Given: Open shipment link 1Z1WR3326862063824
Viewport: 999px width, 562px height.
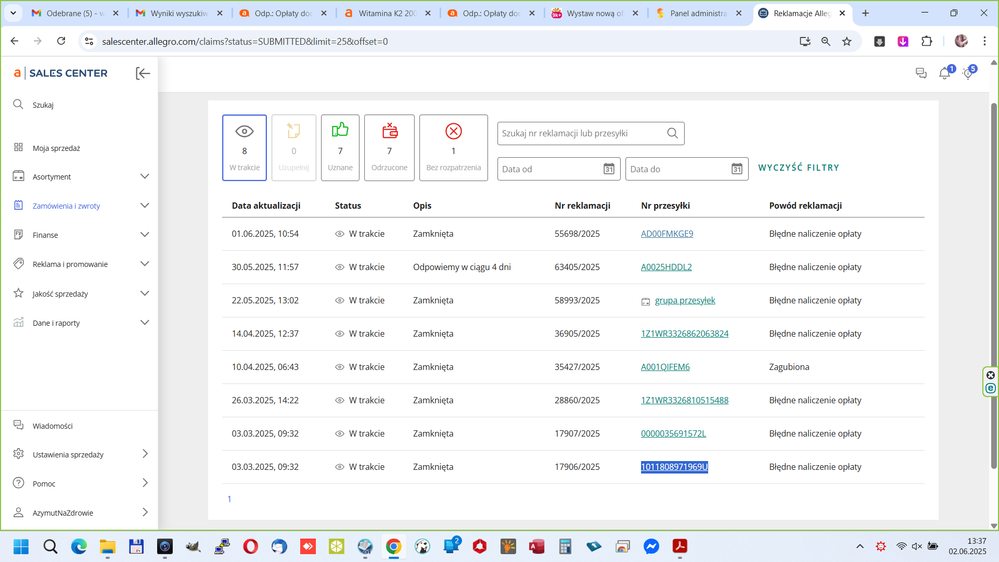Looking at the screenshot, I should click(x=685, y=333).
